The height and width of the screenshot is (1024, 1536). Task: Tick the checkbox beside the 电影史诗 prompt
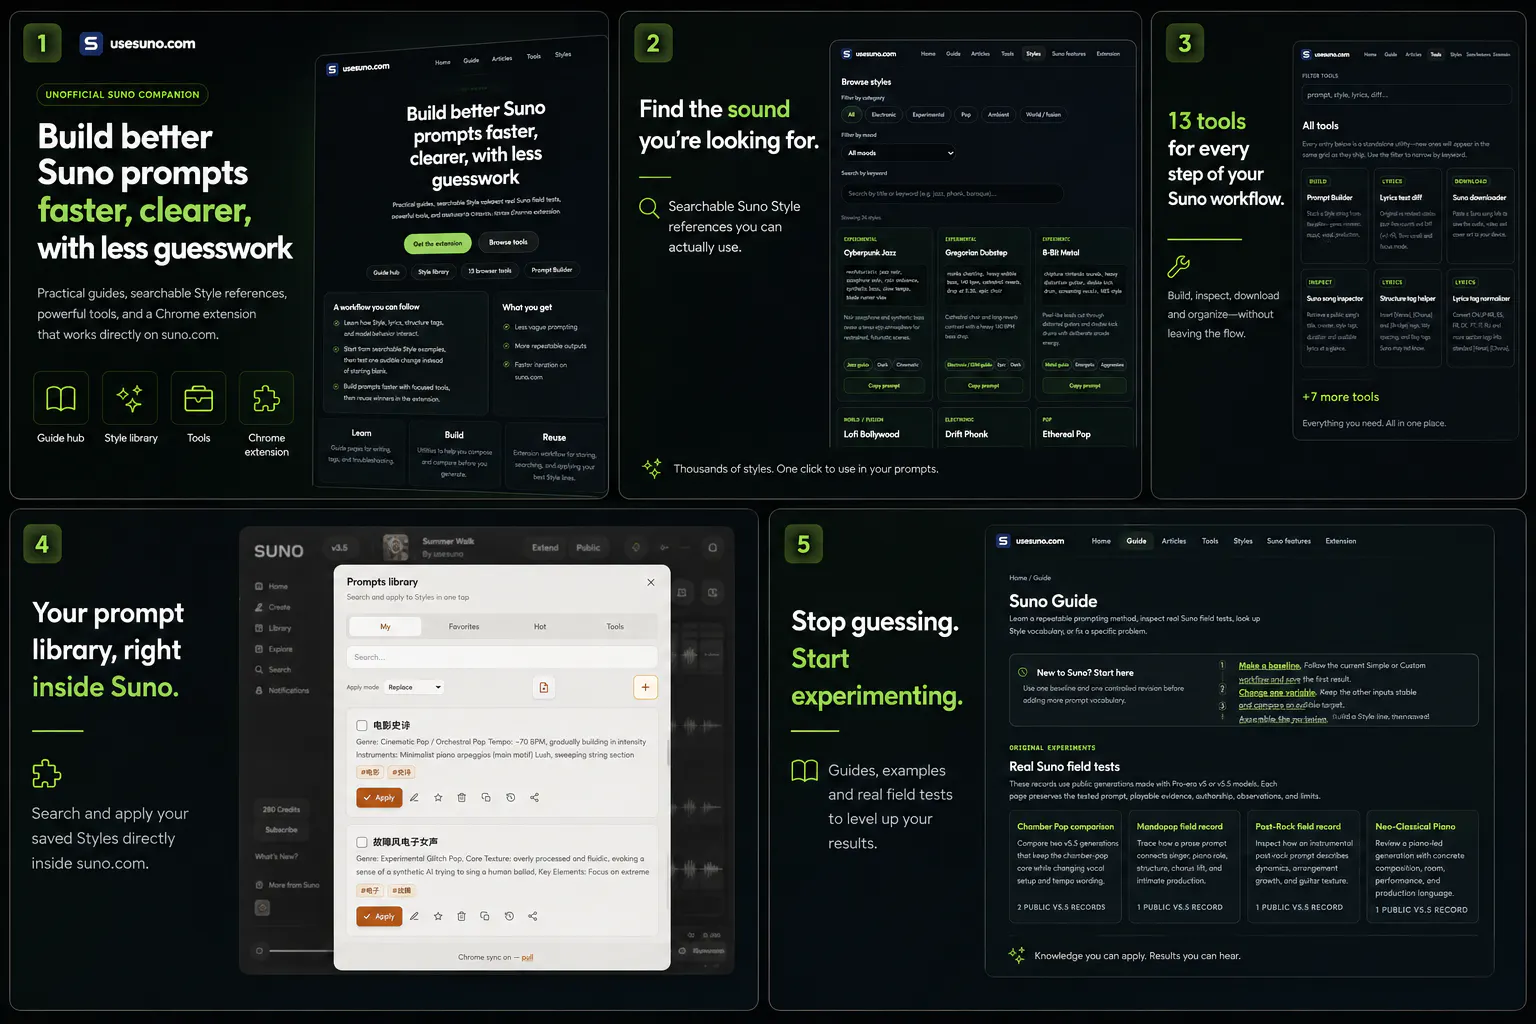click(x=362, y=725)
